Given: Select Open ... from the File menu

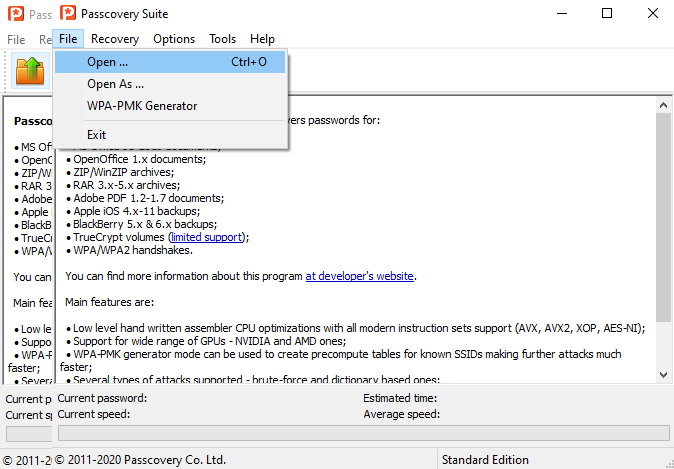Looking at the screenshot, I should [x=107, y=62].
